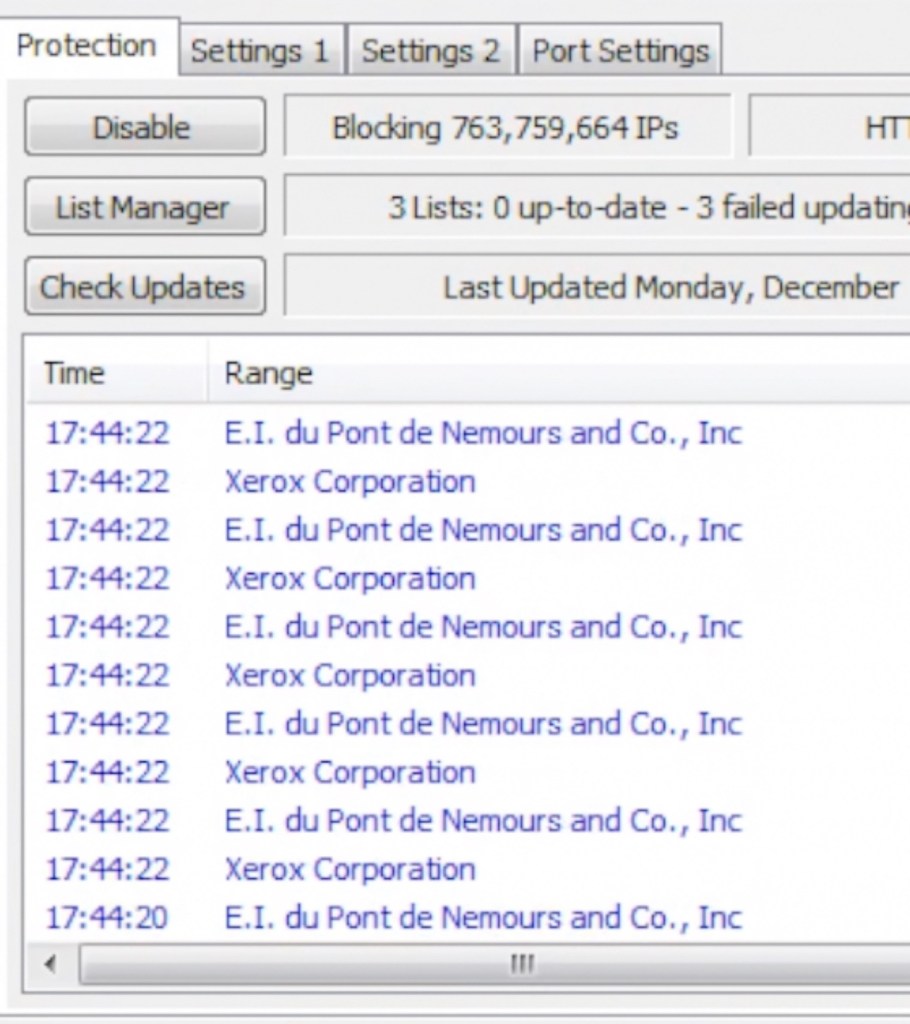Viewport: 910px width, 1024px height.
Task: Select the bottom-most Xerox Corporation log entry
Action: (x=350, y=869)
